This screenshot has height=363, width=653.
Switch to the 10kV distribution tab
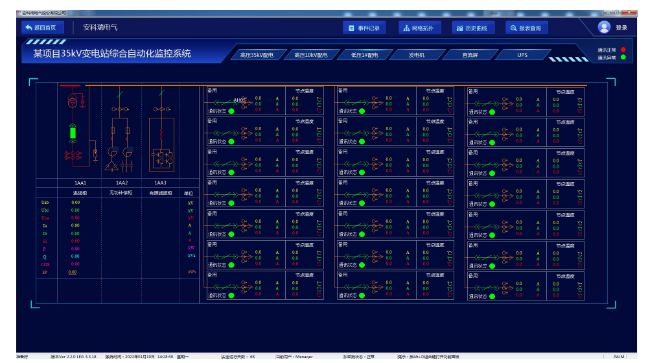click(311, 55)
